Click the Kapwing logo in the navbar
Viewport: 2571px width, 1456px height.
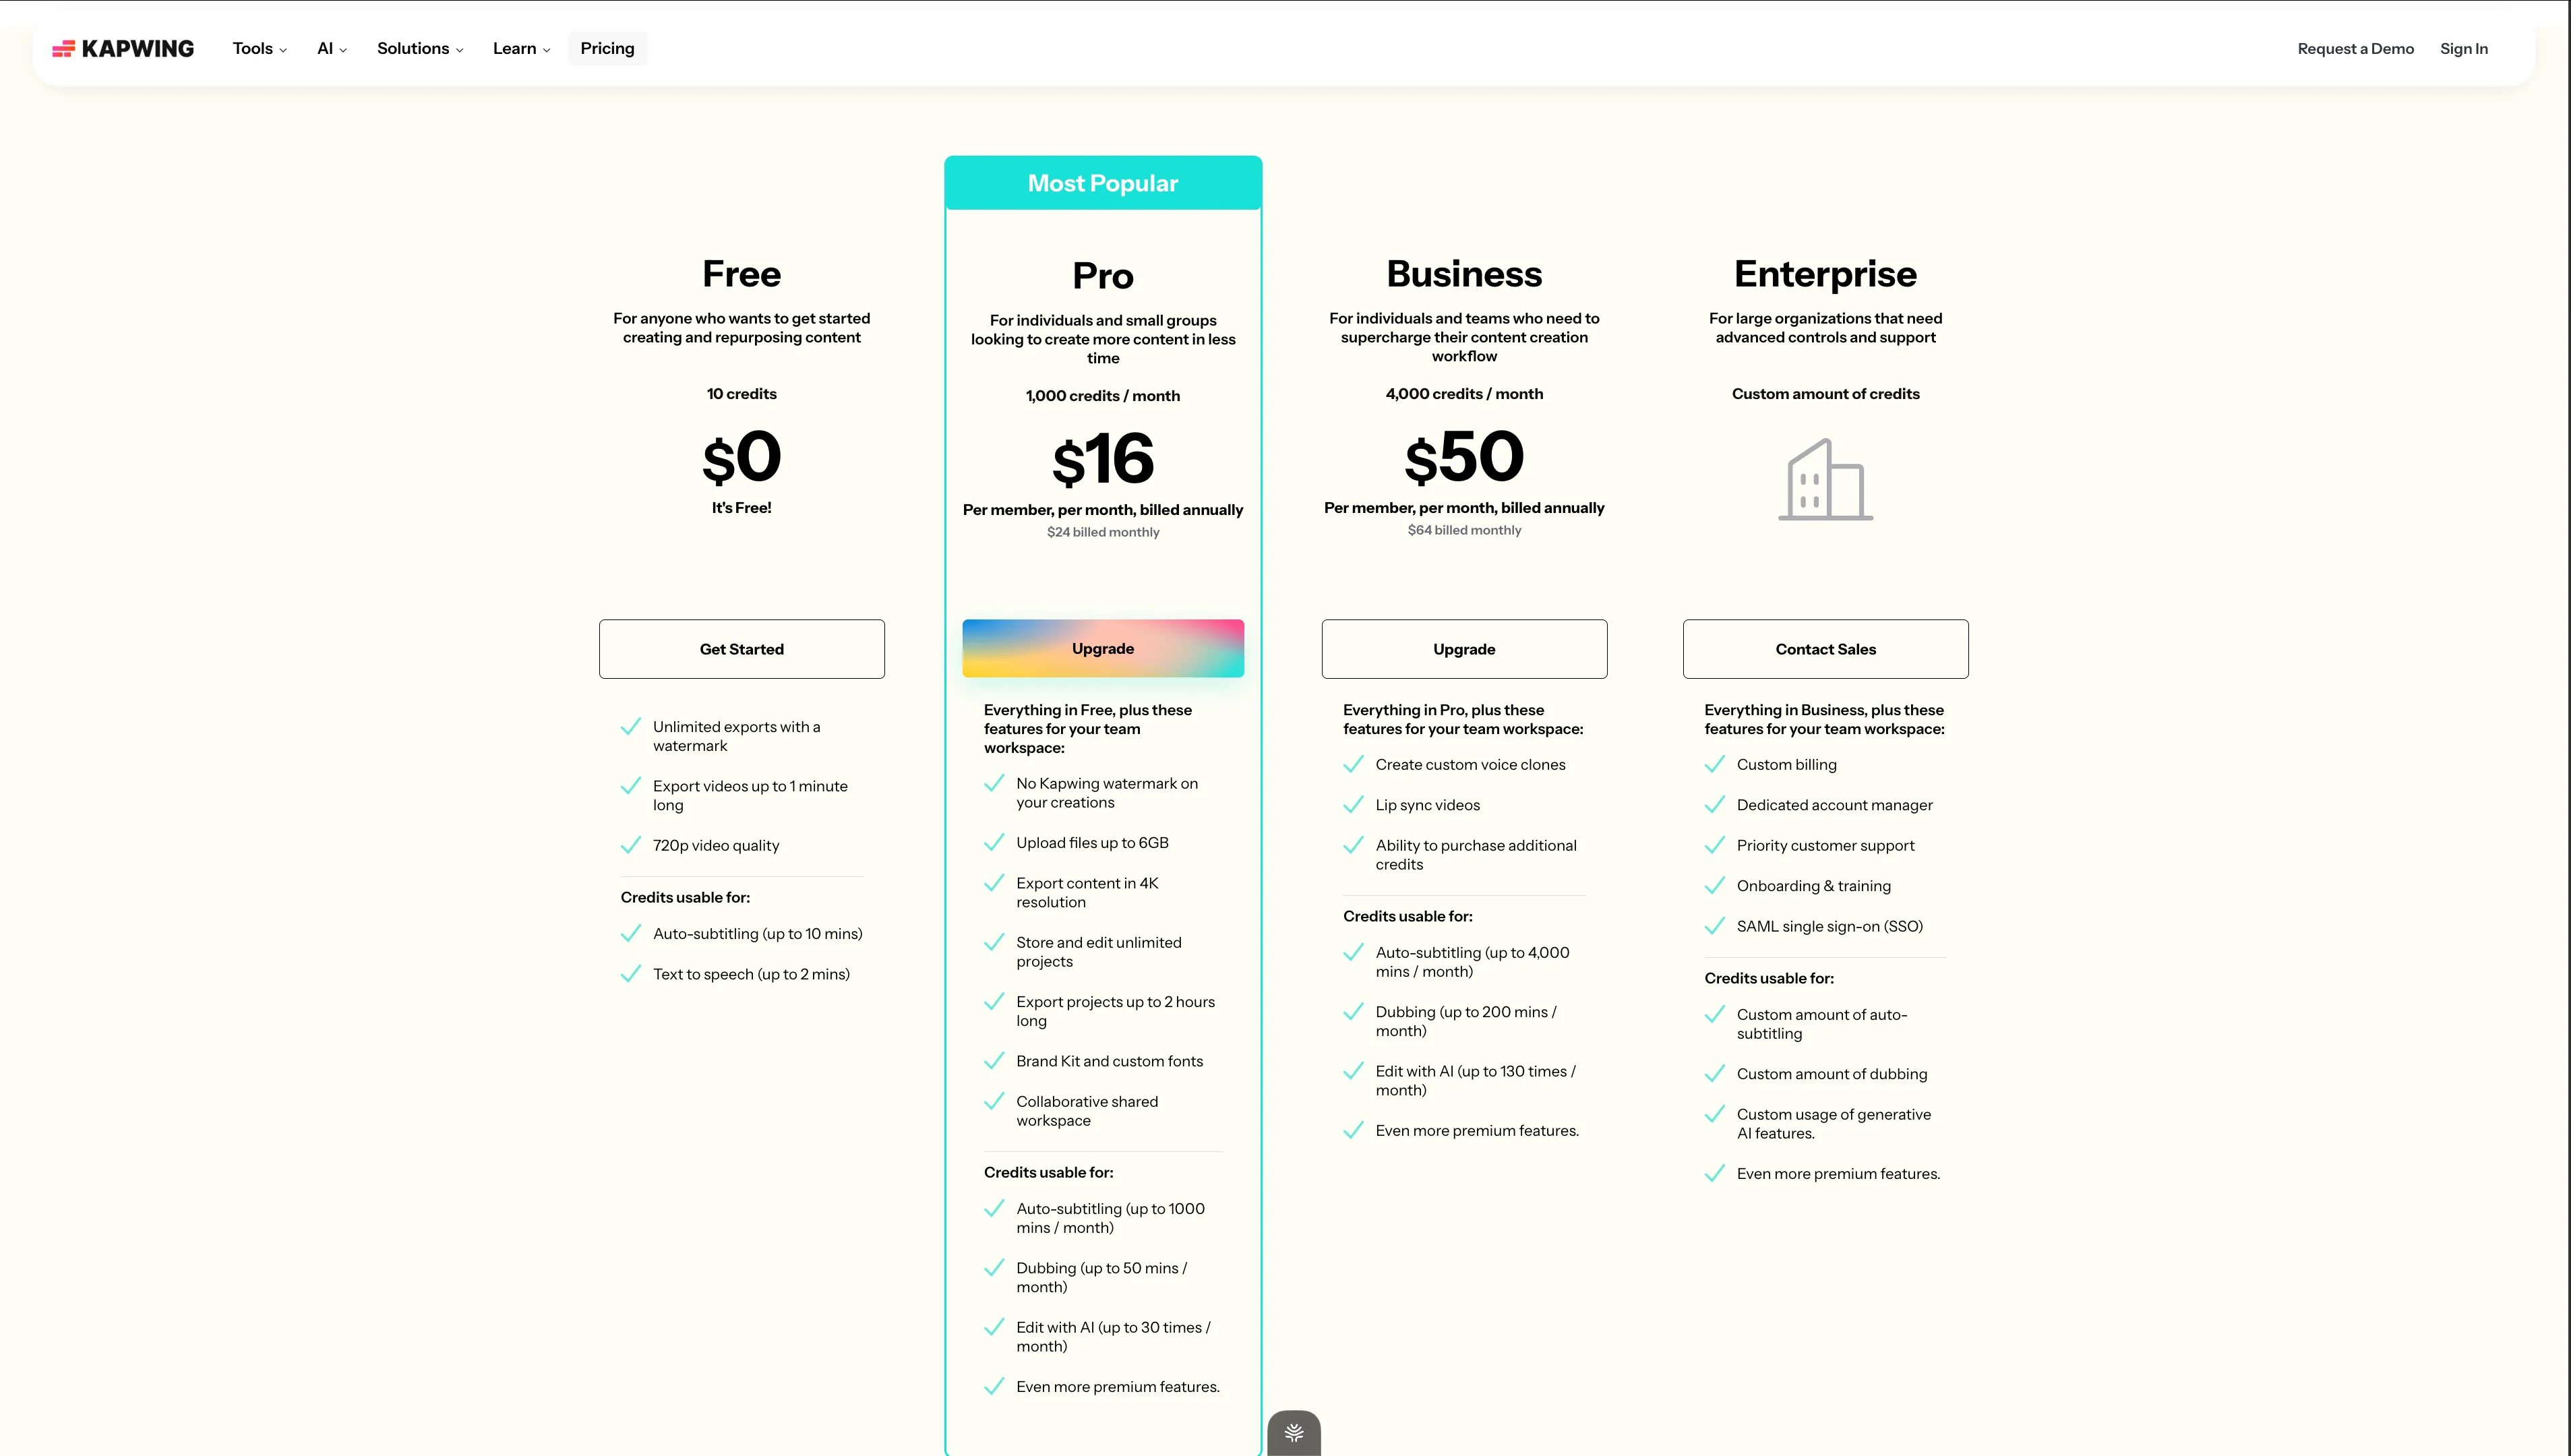pyautogui.click(x=122, y=48)
